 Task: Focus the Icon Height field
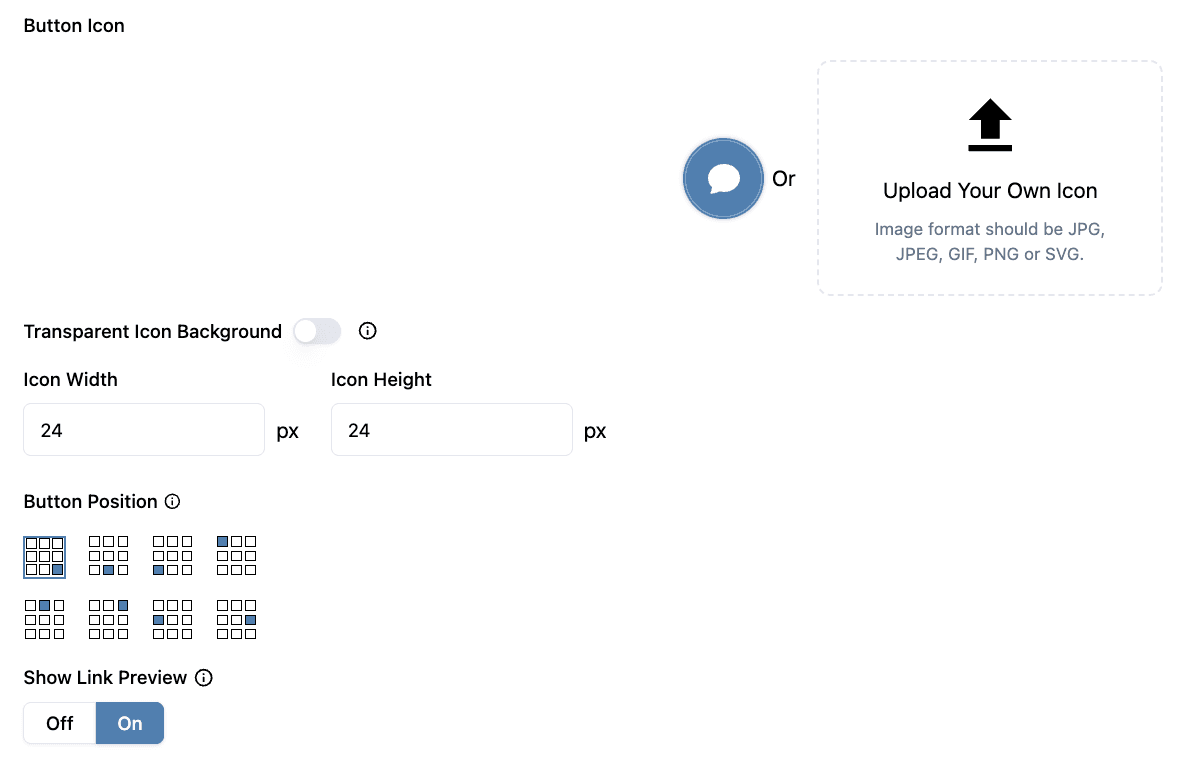452,430
